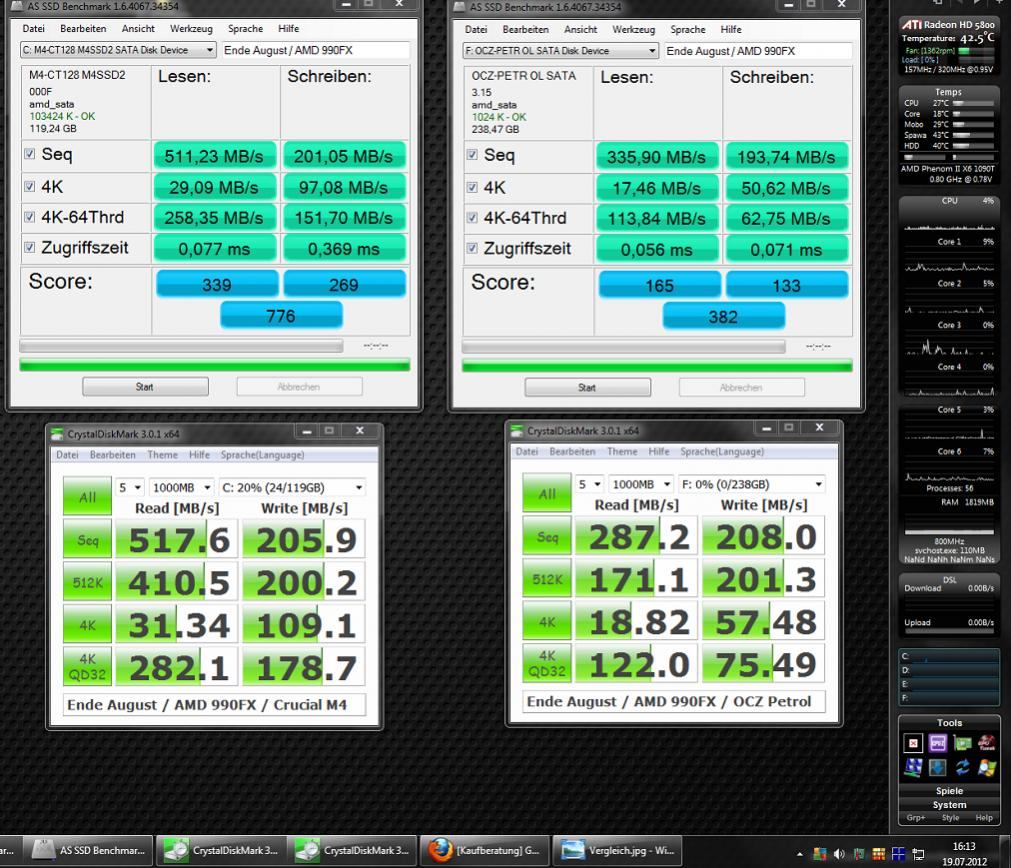Uncheck 4K test in M4-CT128 AS SSD window

30,186
